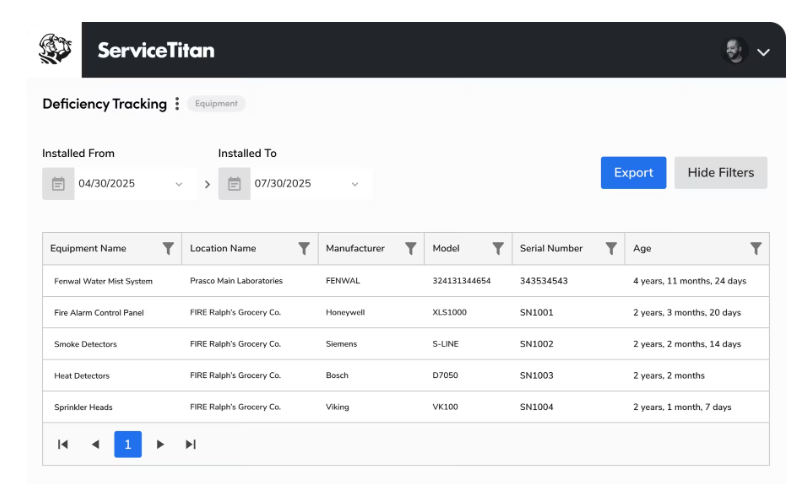Viewport: 798px width, 484px height.
Task: Click S-LINE model cell
Action: tap(445, 344)
